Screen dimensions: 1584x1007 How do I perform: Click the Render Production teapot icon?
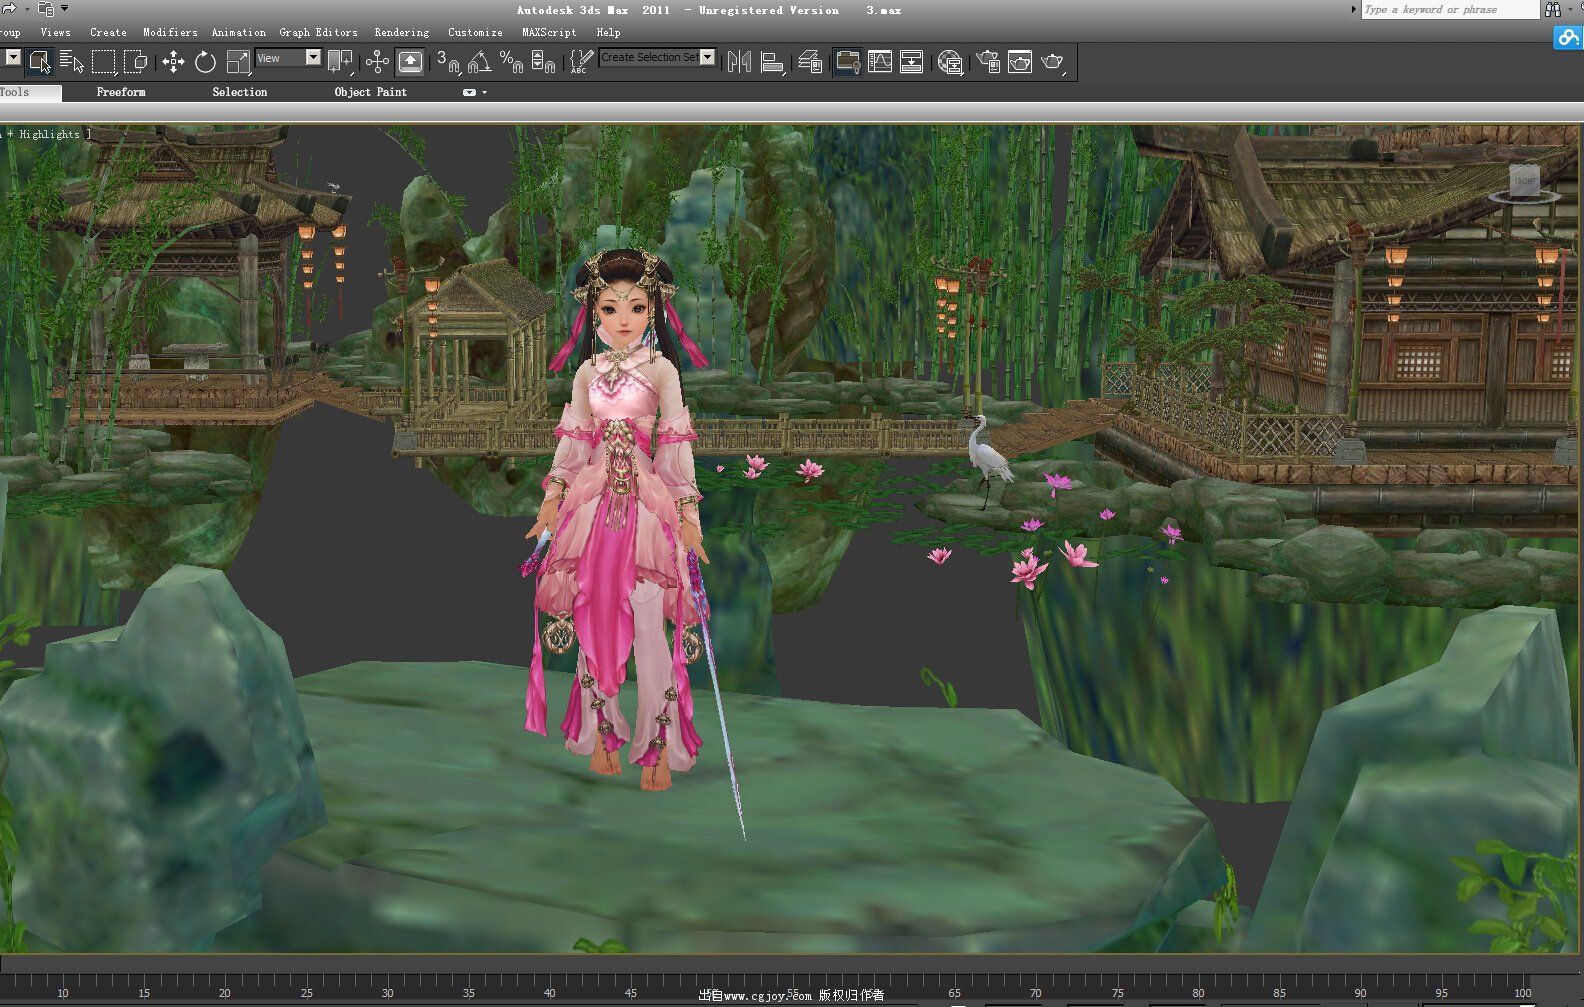[x=1053, y=62]
